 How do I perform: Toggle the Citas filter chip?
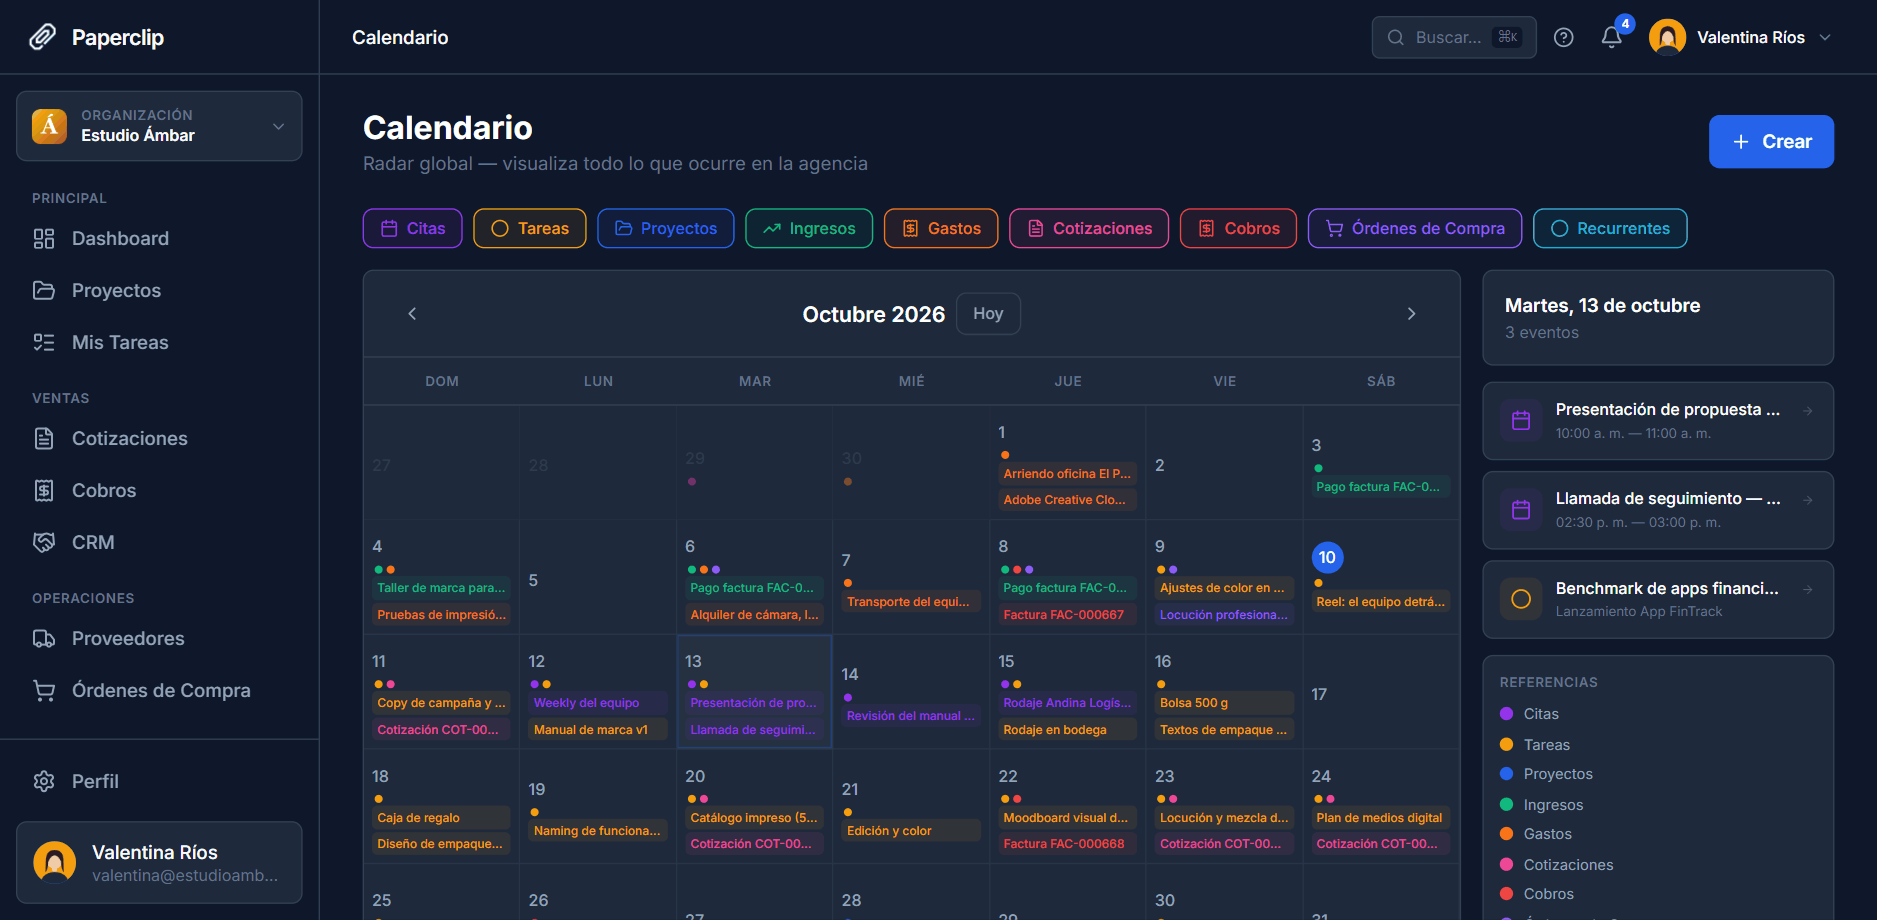click(x=412, y=228)
